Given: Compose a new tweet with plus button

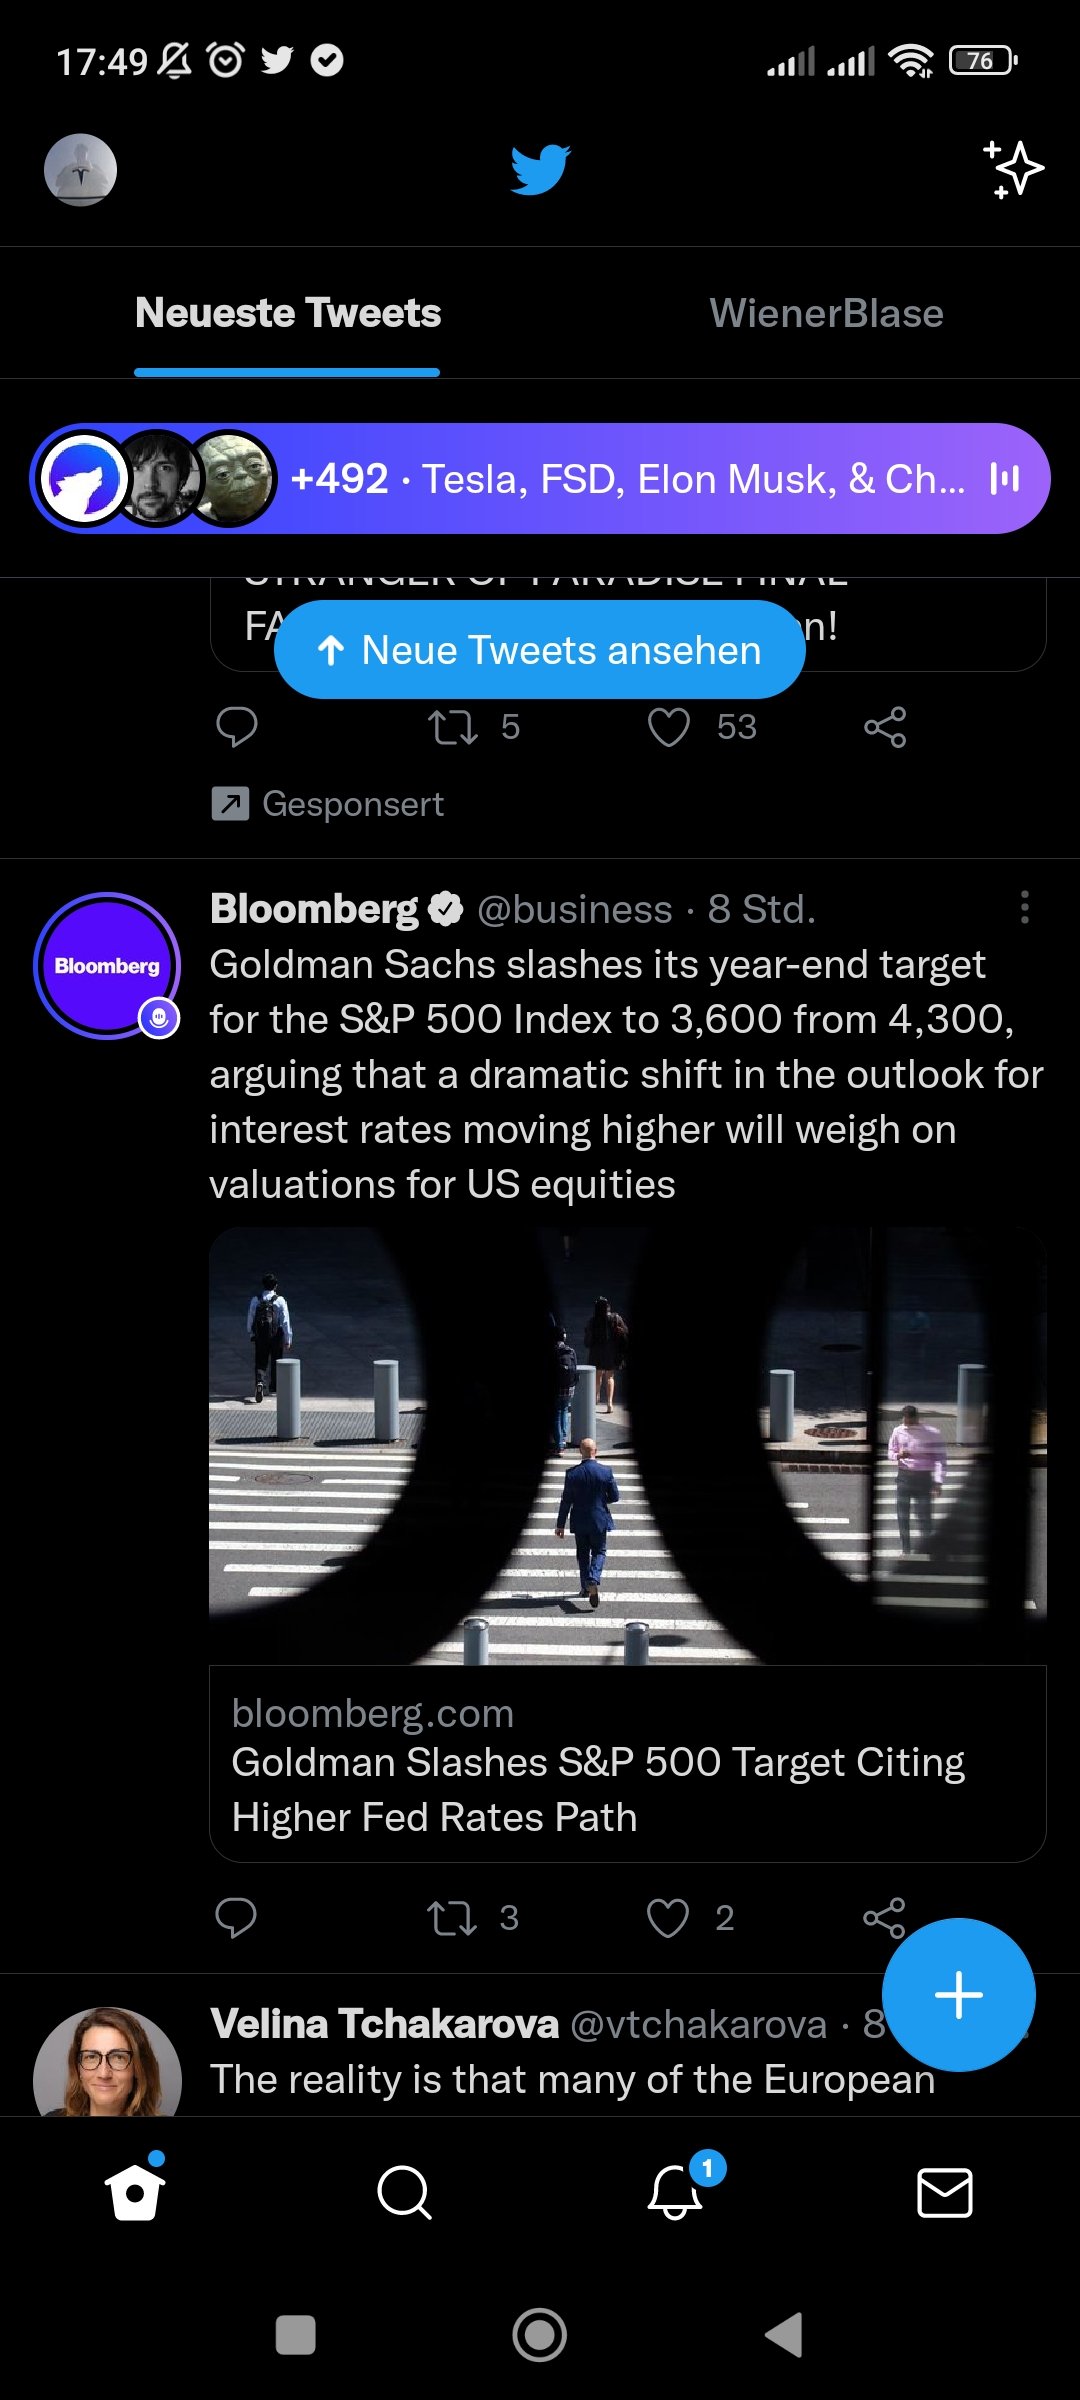Looking at the screenshot, I should (958, 1995).
